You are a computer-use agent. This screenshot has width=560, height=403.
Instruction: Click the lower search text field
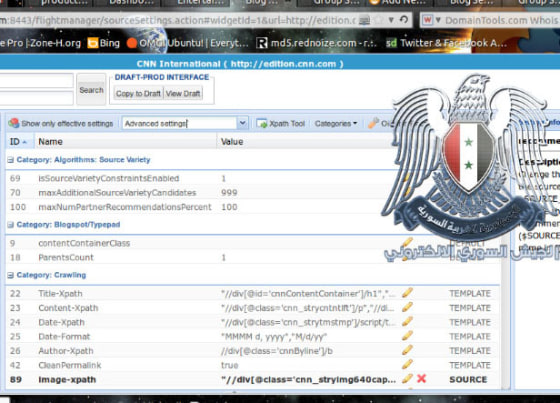[36, 98]
